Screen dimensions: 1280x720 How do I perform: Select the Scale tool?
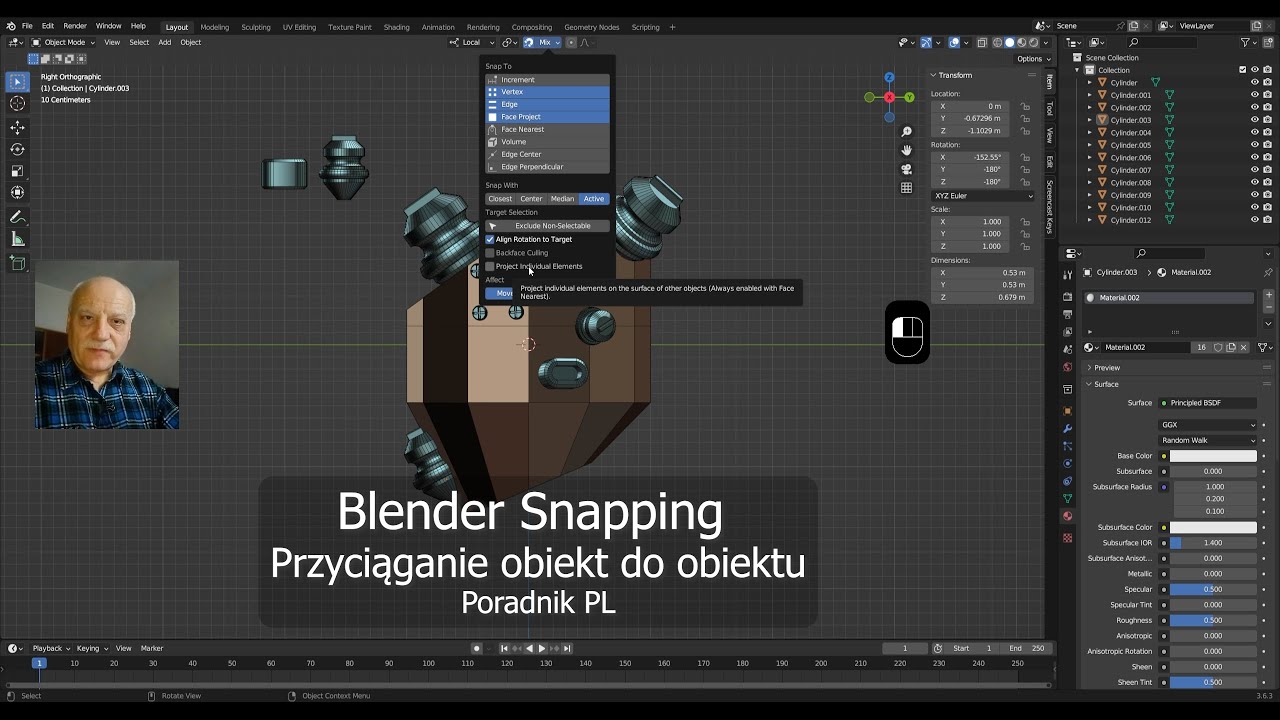point(18,171)
